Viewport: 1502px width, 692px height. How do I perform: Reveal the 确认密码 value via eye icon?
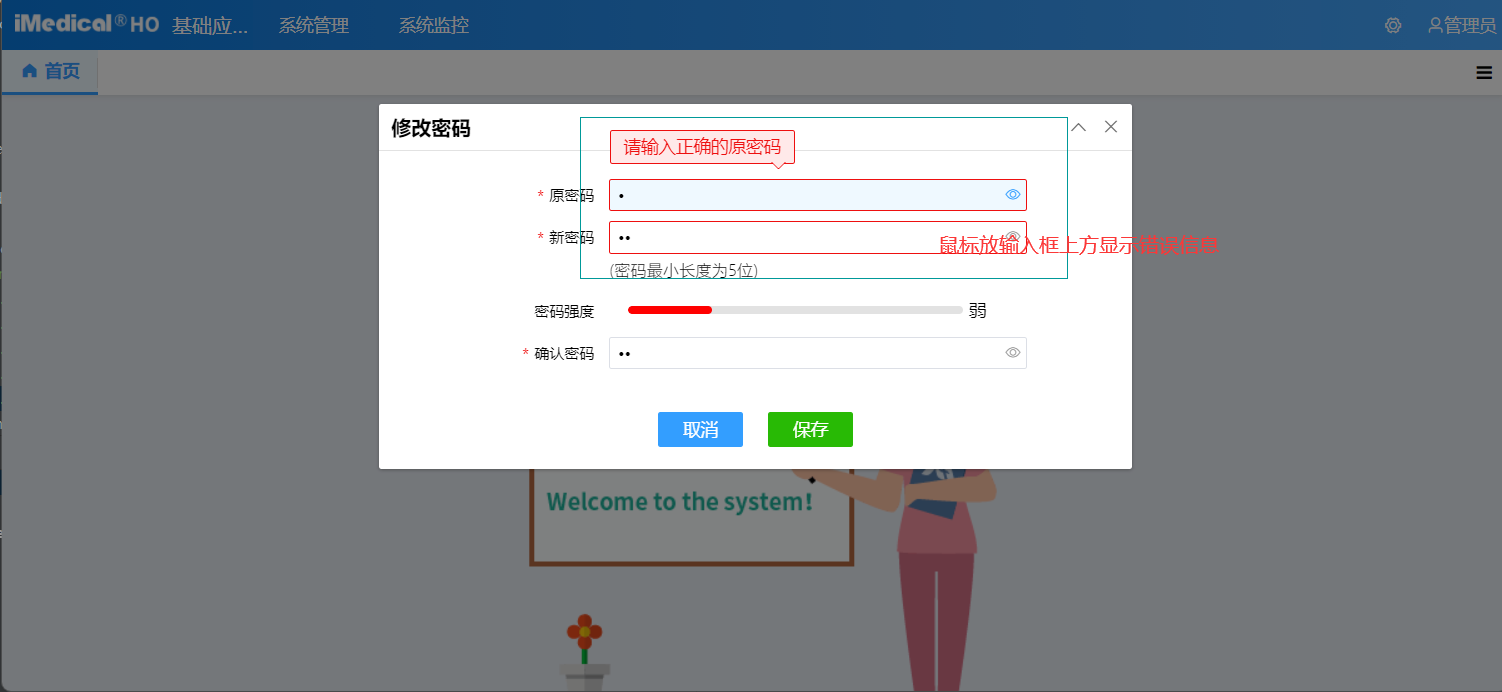point(1012,353)
